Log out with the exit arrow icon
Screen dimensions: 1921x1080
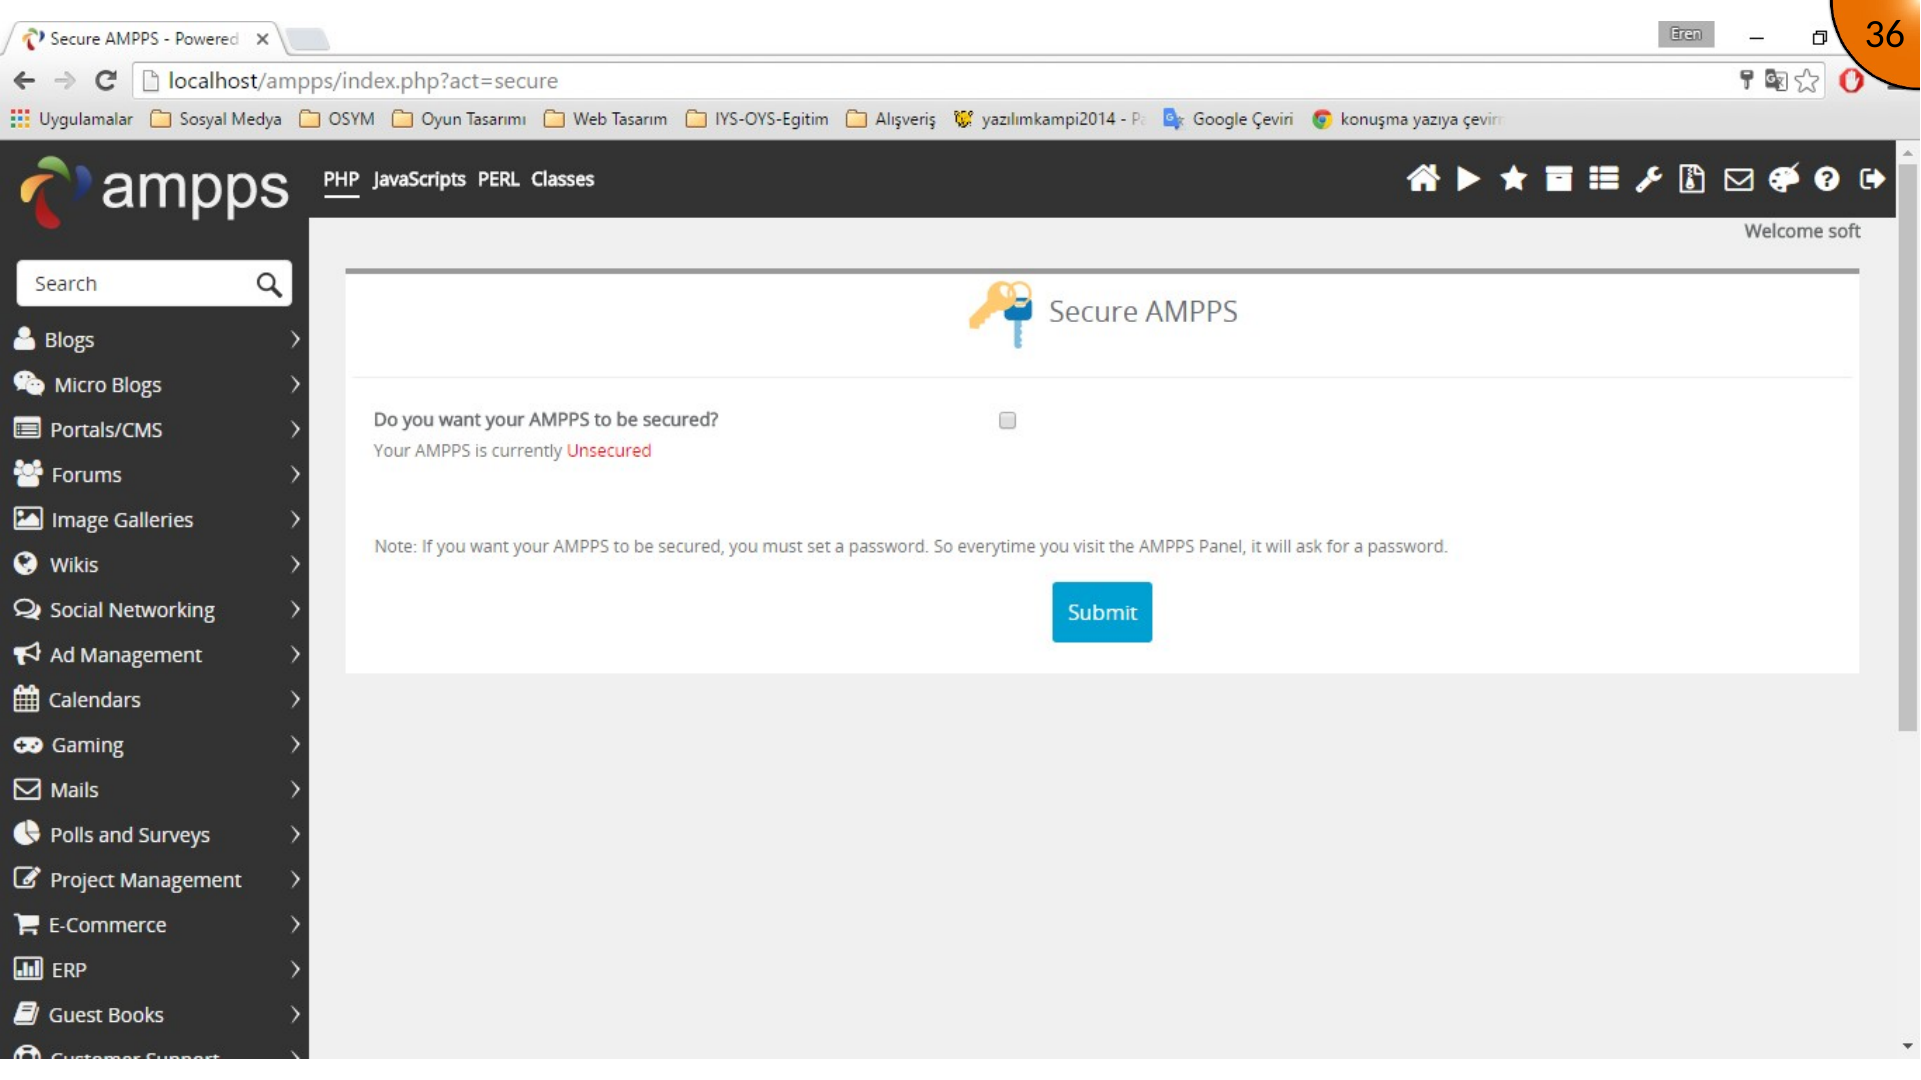[x=1872, y=179]
